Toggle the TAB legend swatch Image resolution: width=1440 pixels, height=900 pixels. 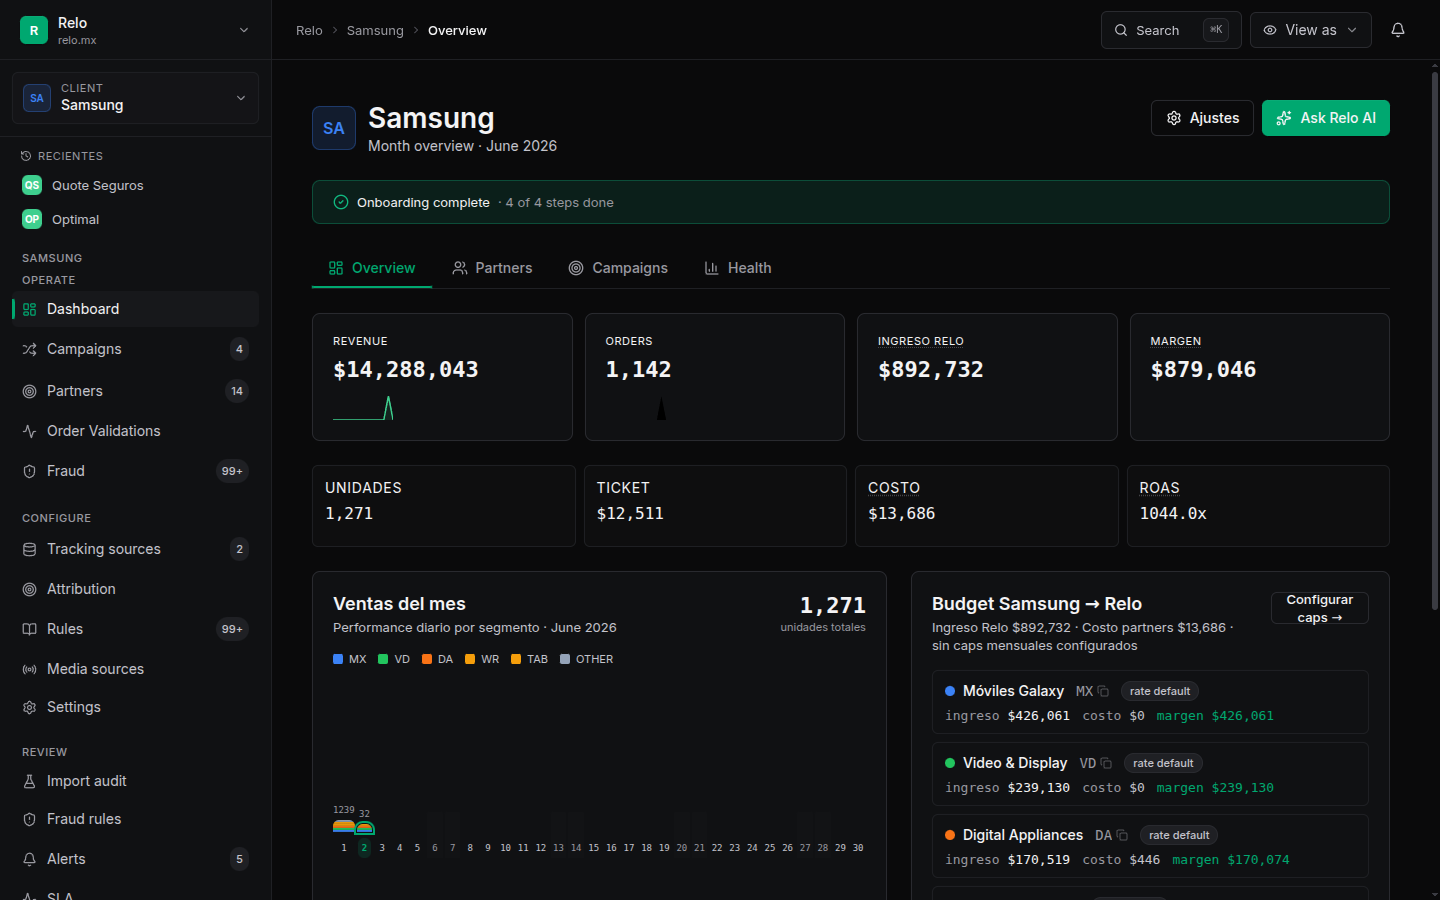516,659
